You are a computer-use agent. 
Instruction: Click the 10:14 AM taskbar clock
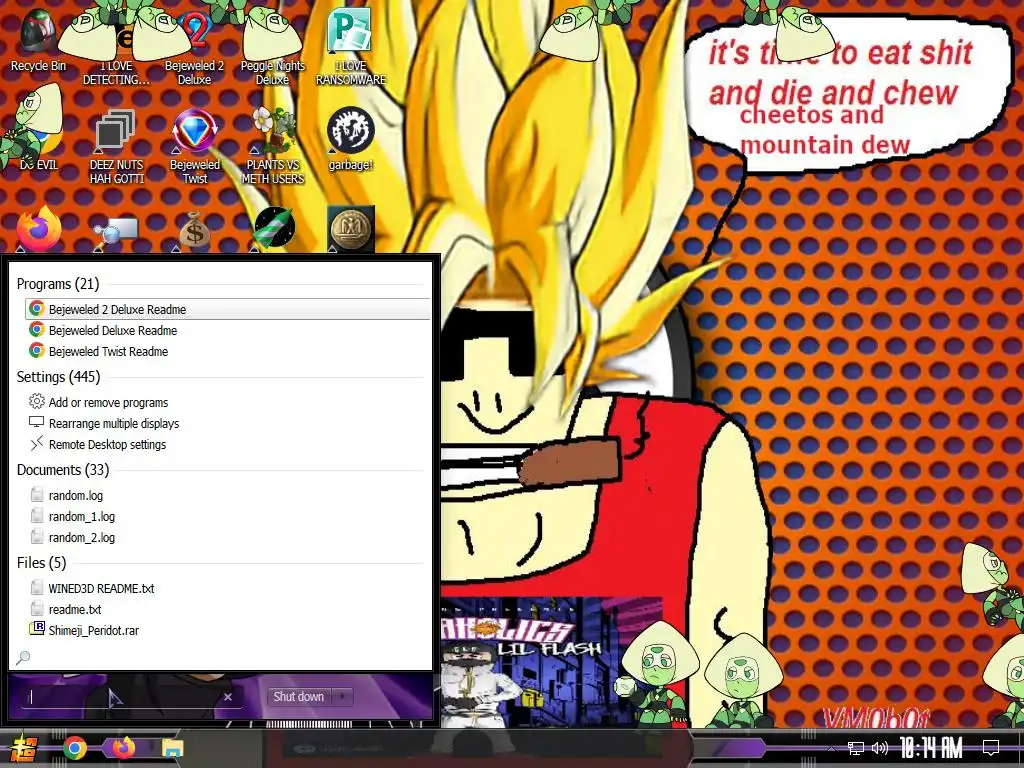coord(931,748)
